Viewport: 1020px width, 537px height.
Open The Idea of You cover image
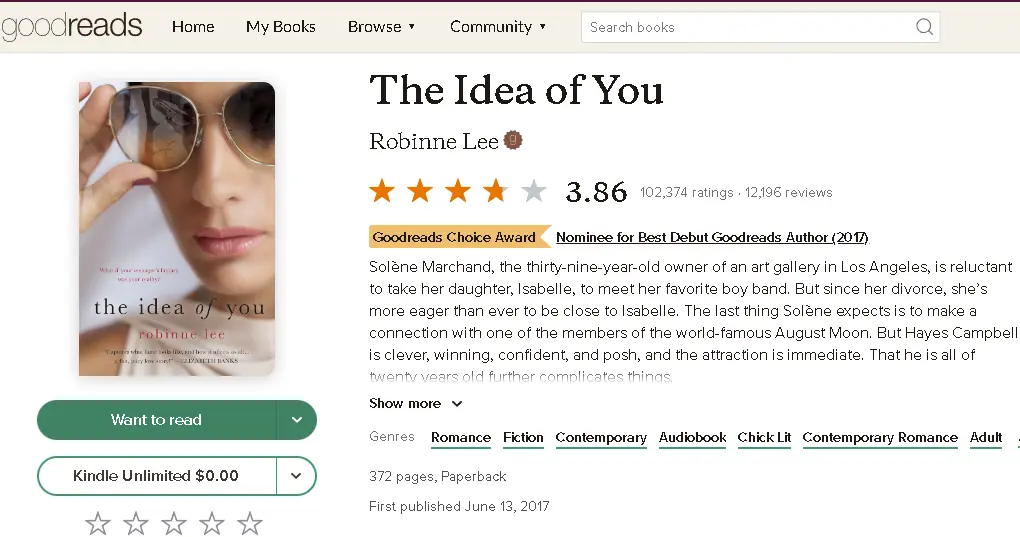177,229
